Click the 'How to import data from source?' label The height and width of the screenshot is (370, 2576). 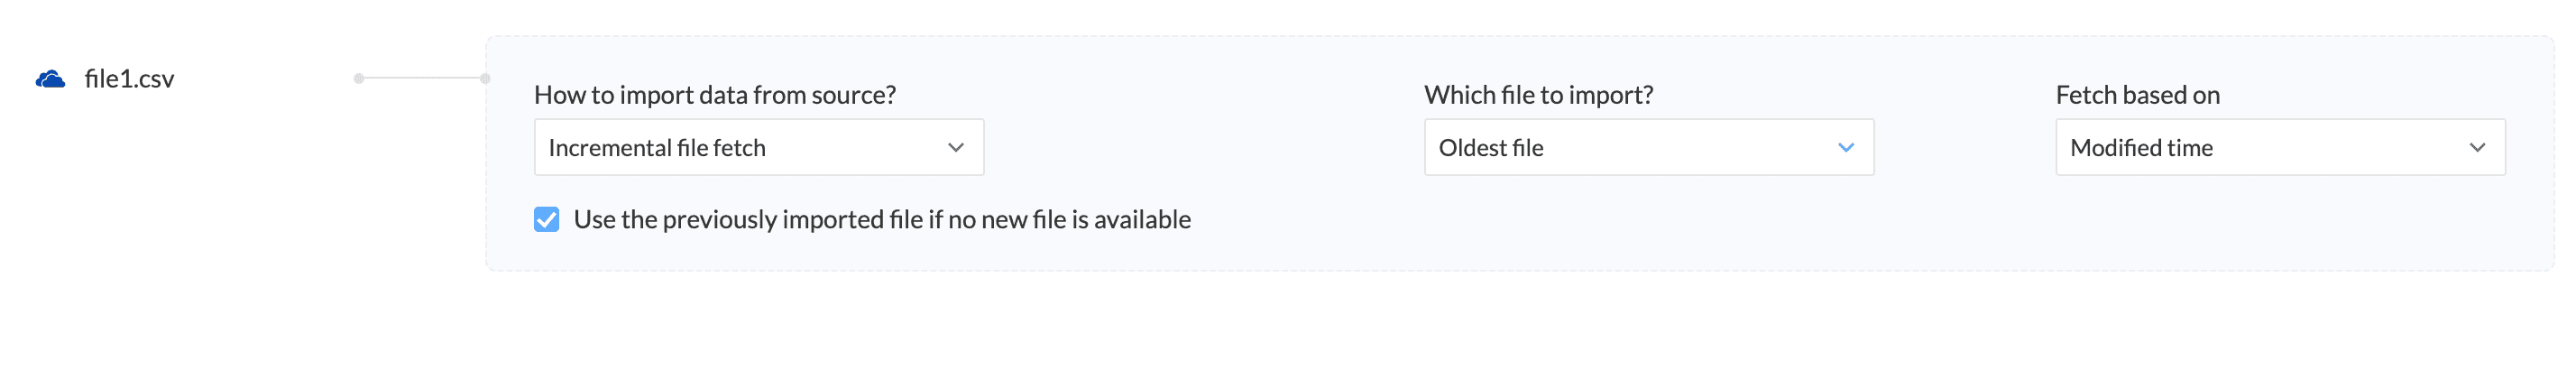(714, 95)
